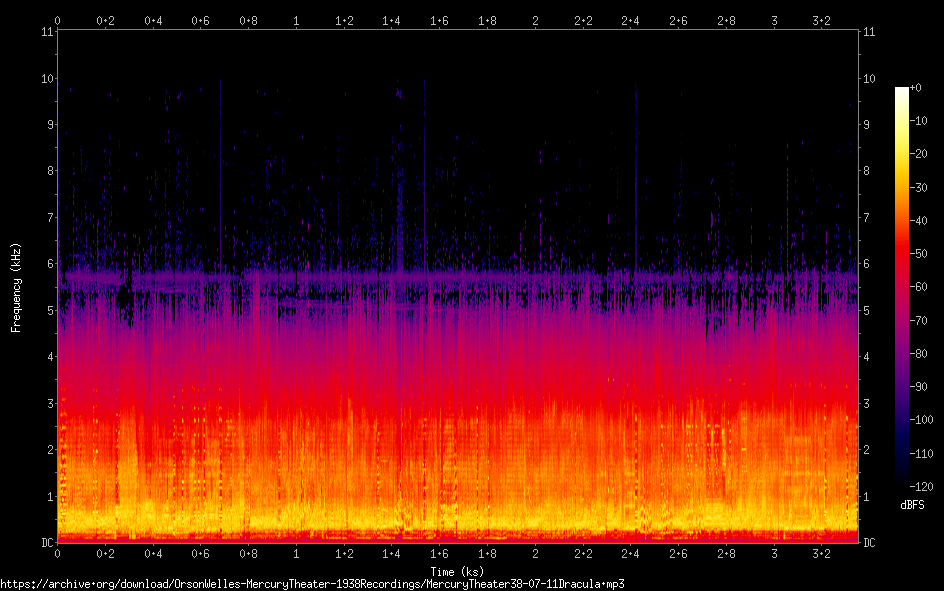Click the archive.org Dracula mp3 URL text
Viewport: 944px width, 591px height.
coord(312,584)
